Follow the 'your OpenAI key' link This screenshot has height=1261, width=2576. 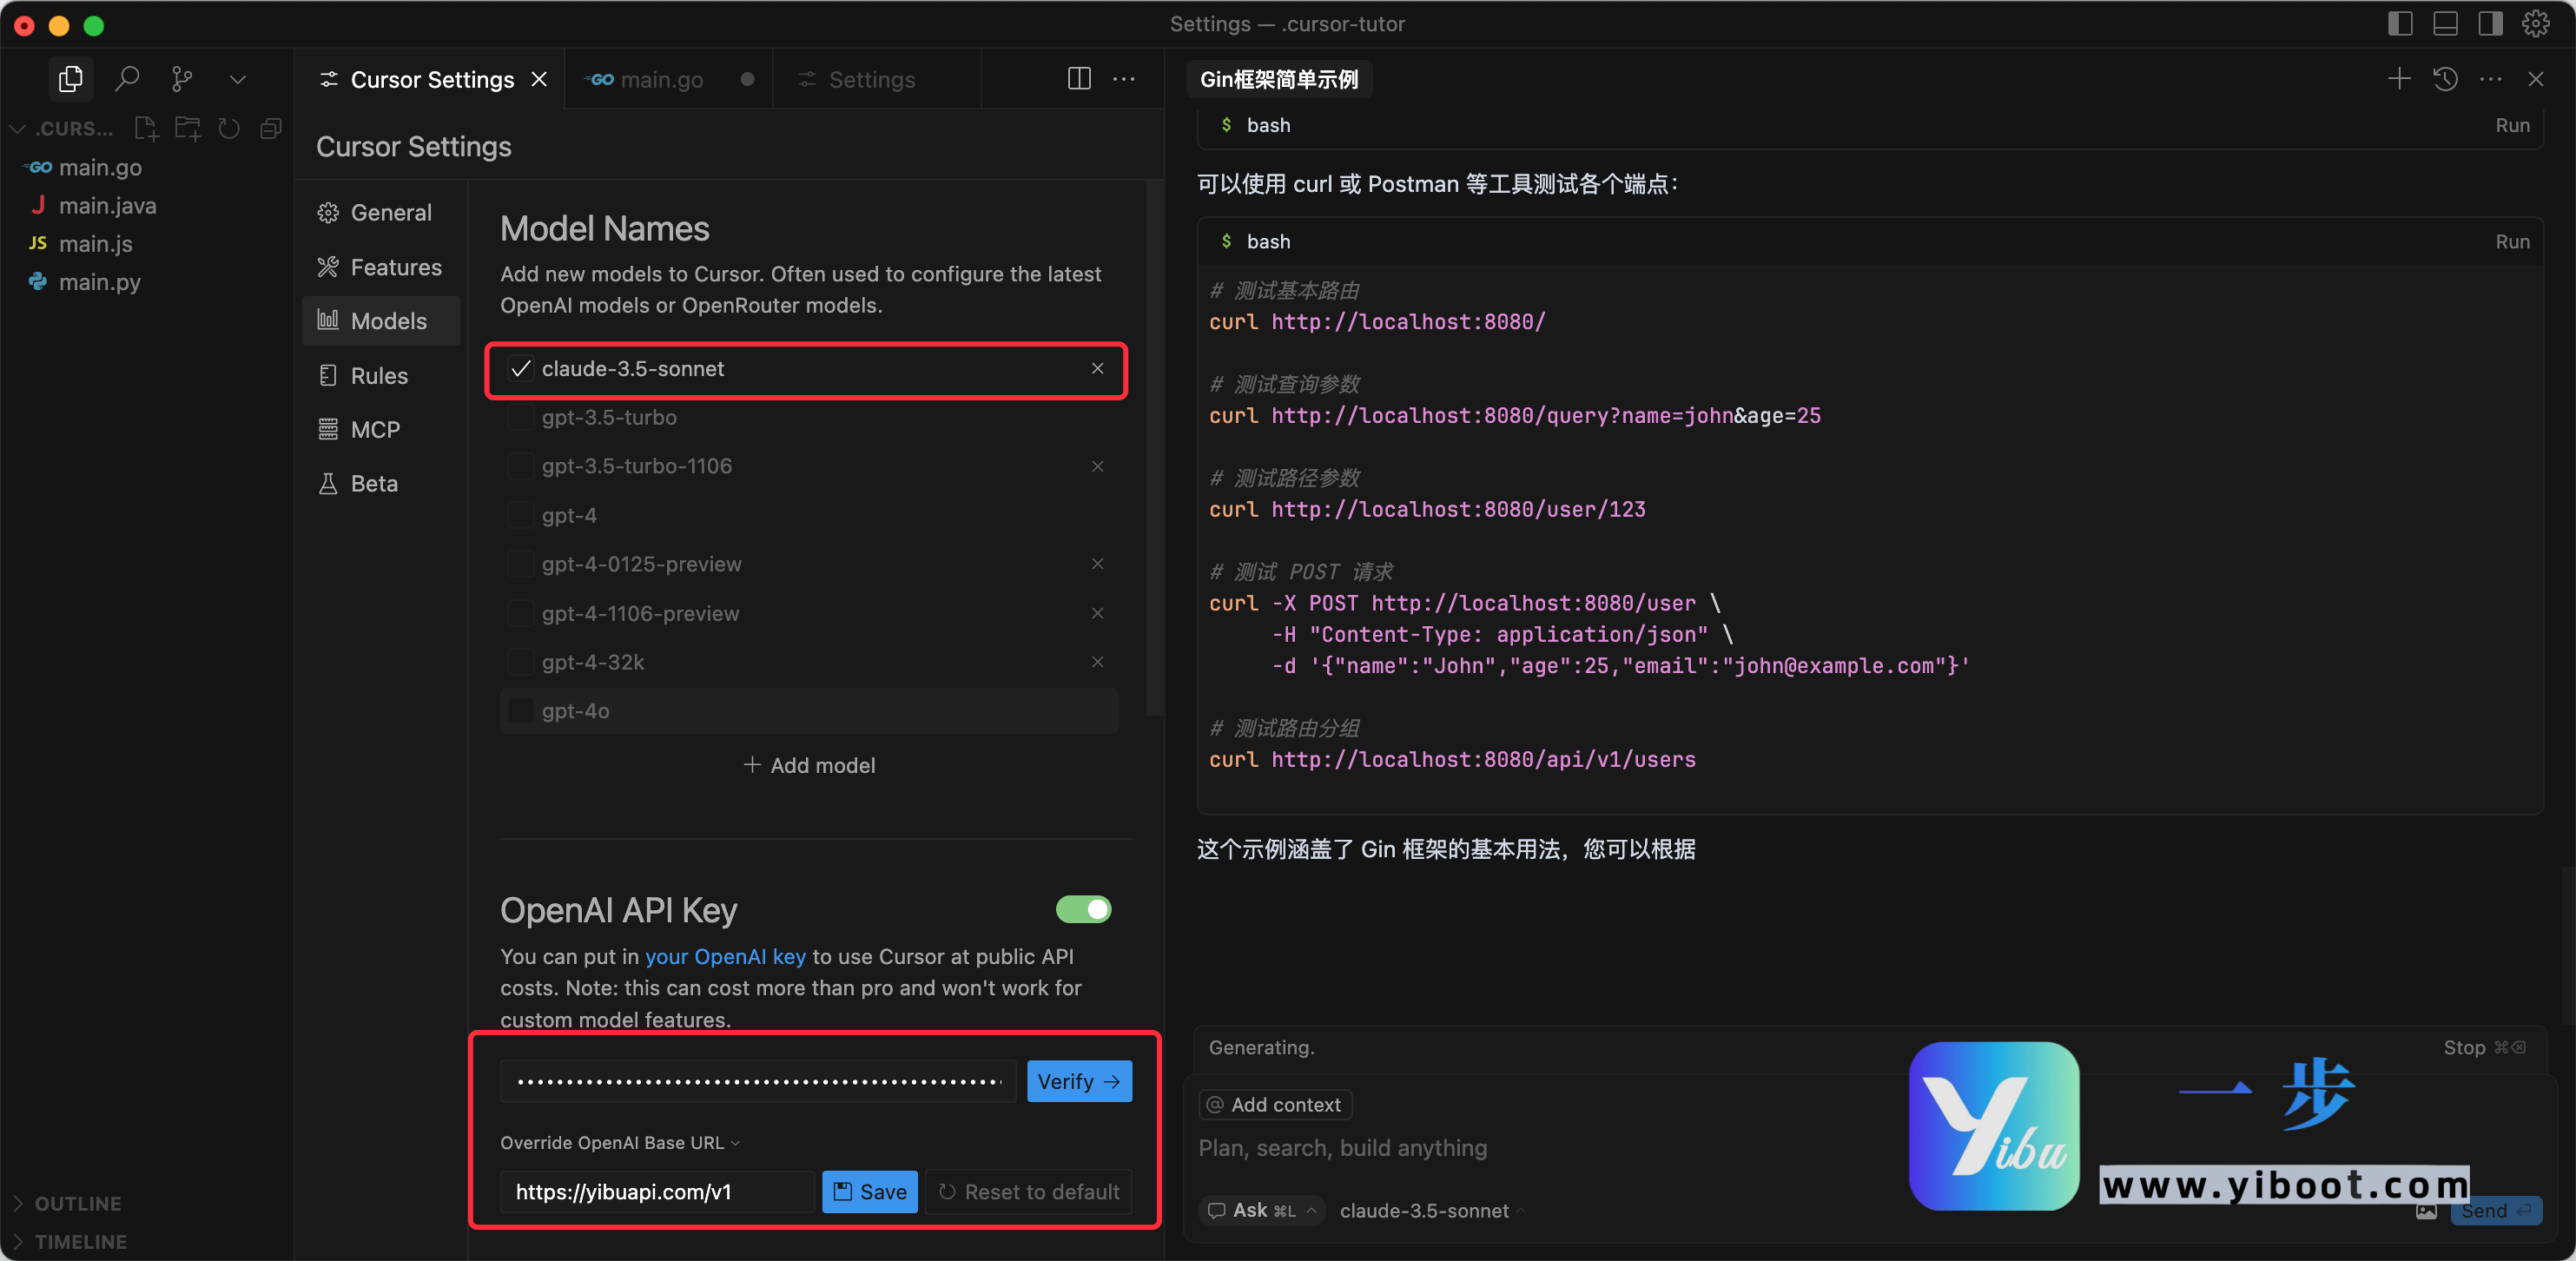click(725, 956)
